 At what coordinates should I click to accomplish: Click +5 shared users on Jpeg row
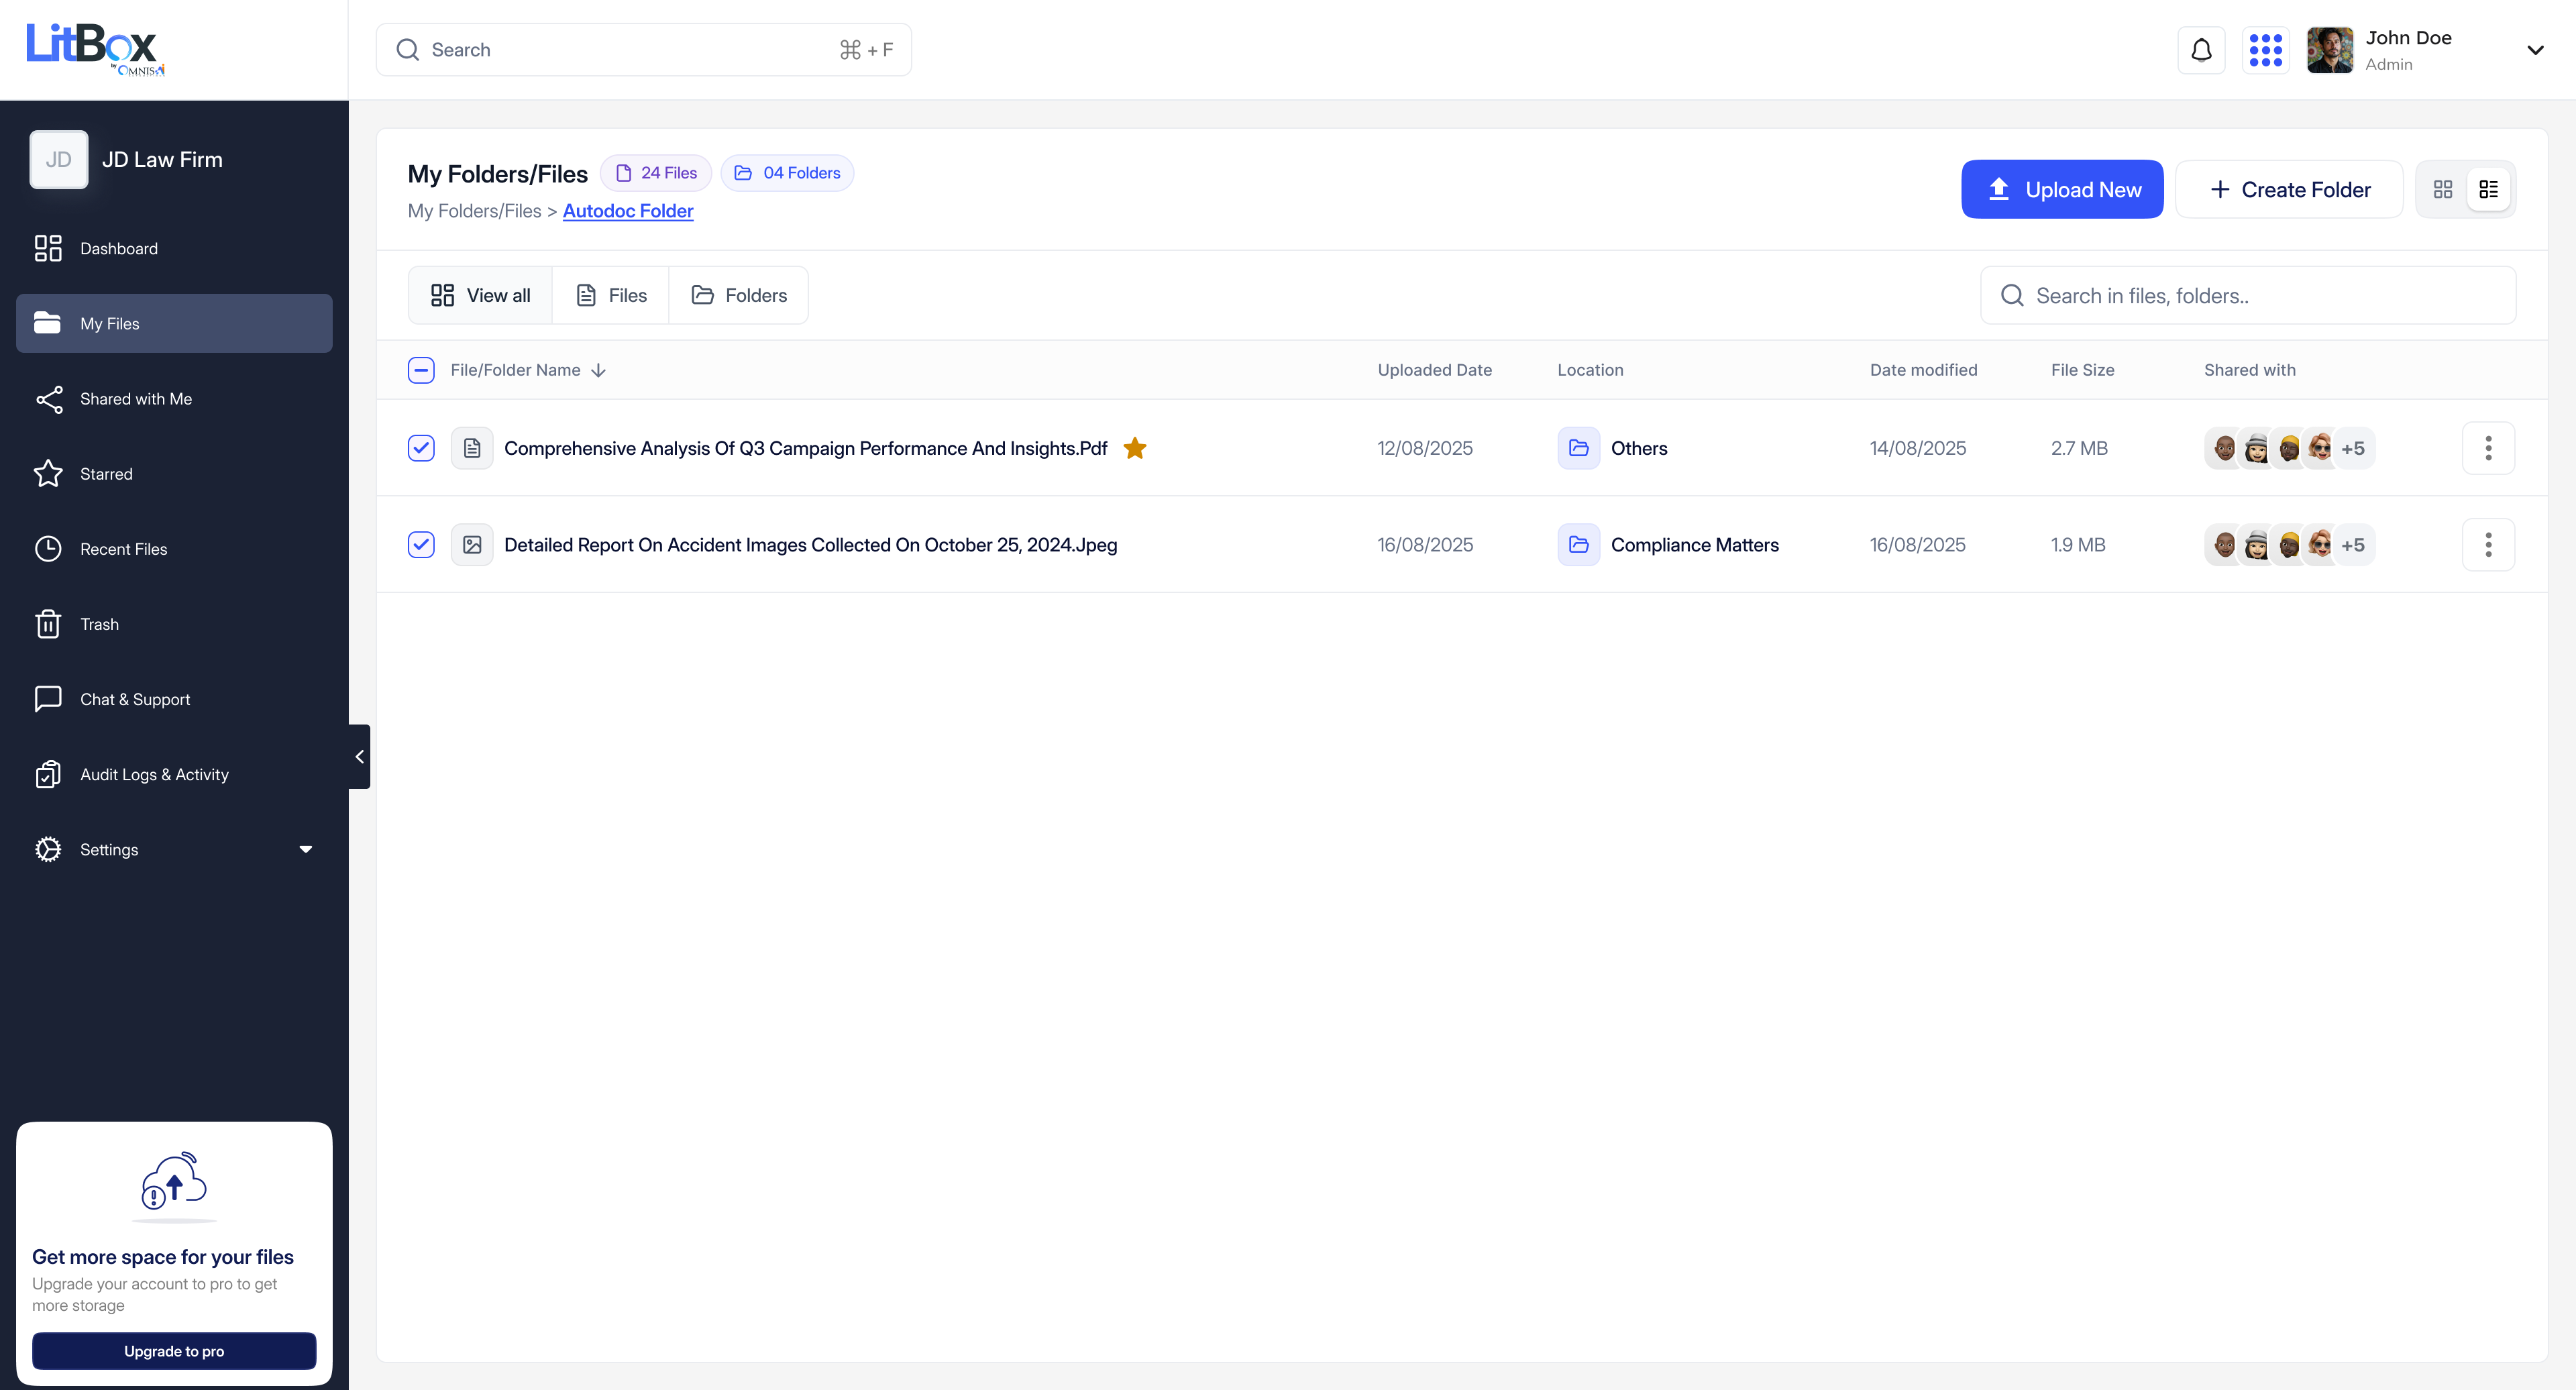coord(2353,545)
